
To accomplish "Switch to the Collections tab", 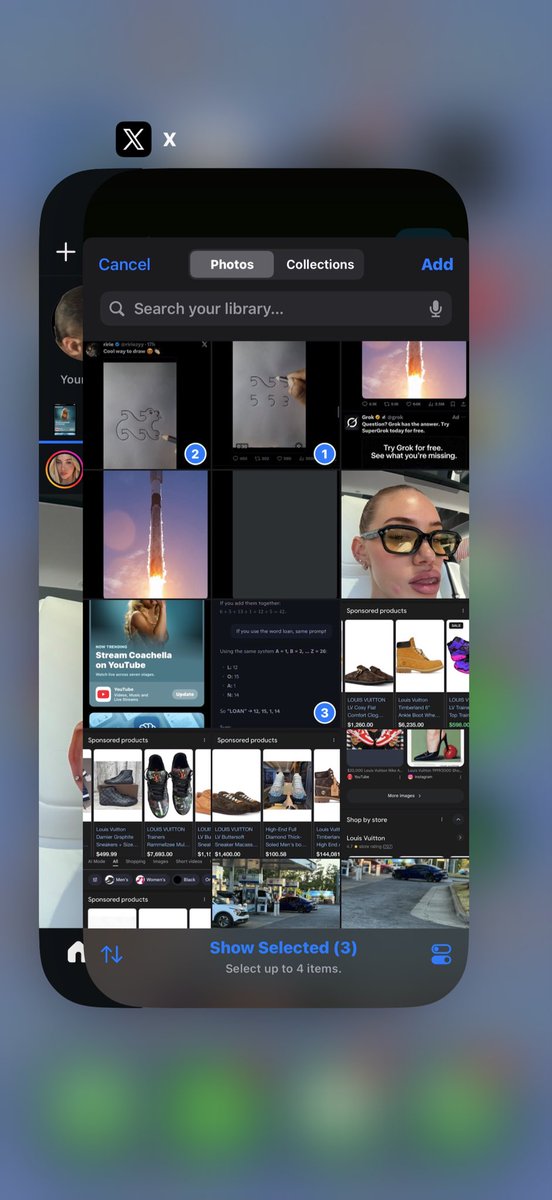I will 320,264.
